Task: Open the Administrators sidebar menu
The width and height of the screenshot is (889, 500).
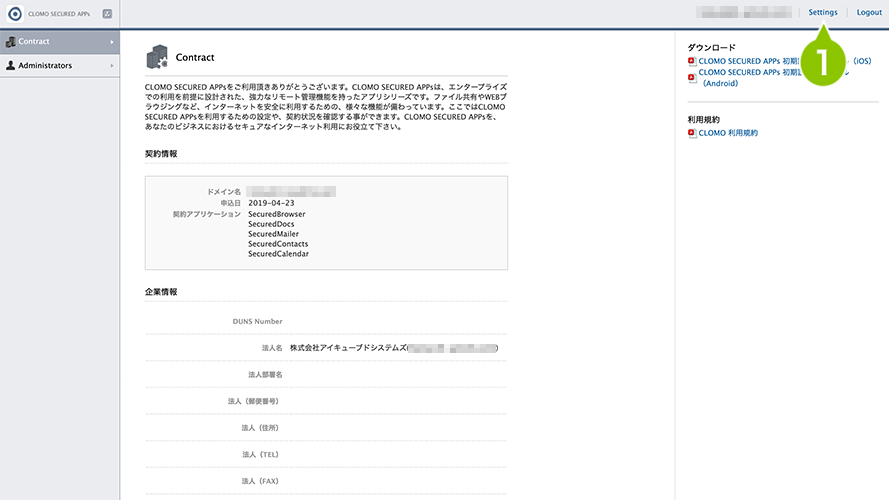Action: 60,66
